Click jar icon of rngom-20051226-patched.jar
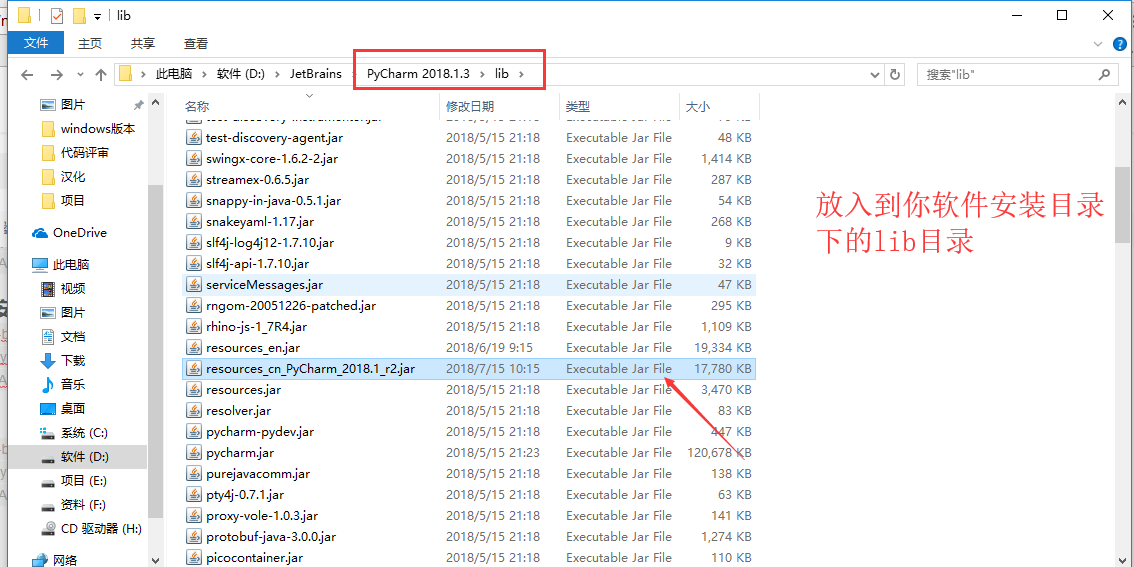 tap(193, 305)
